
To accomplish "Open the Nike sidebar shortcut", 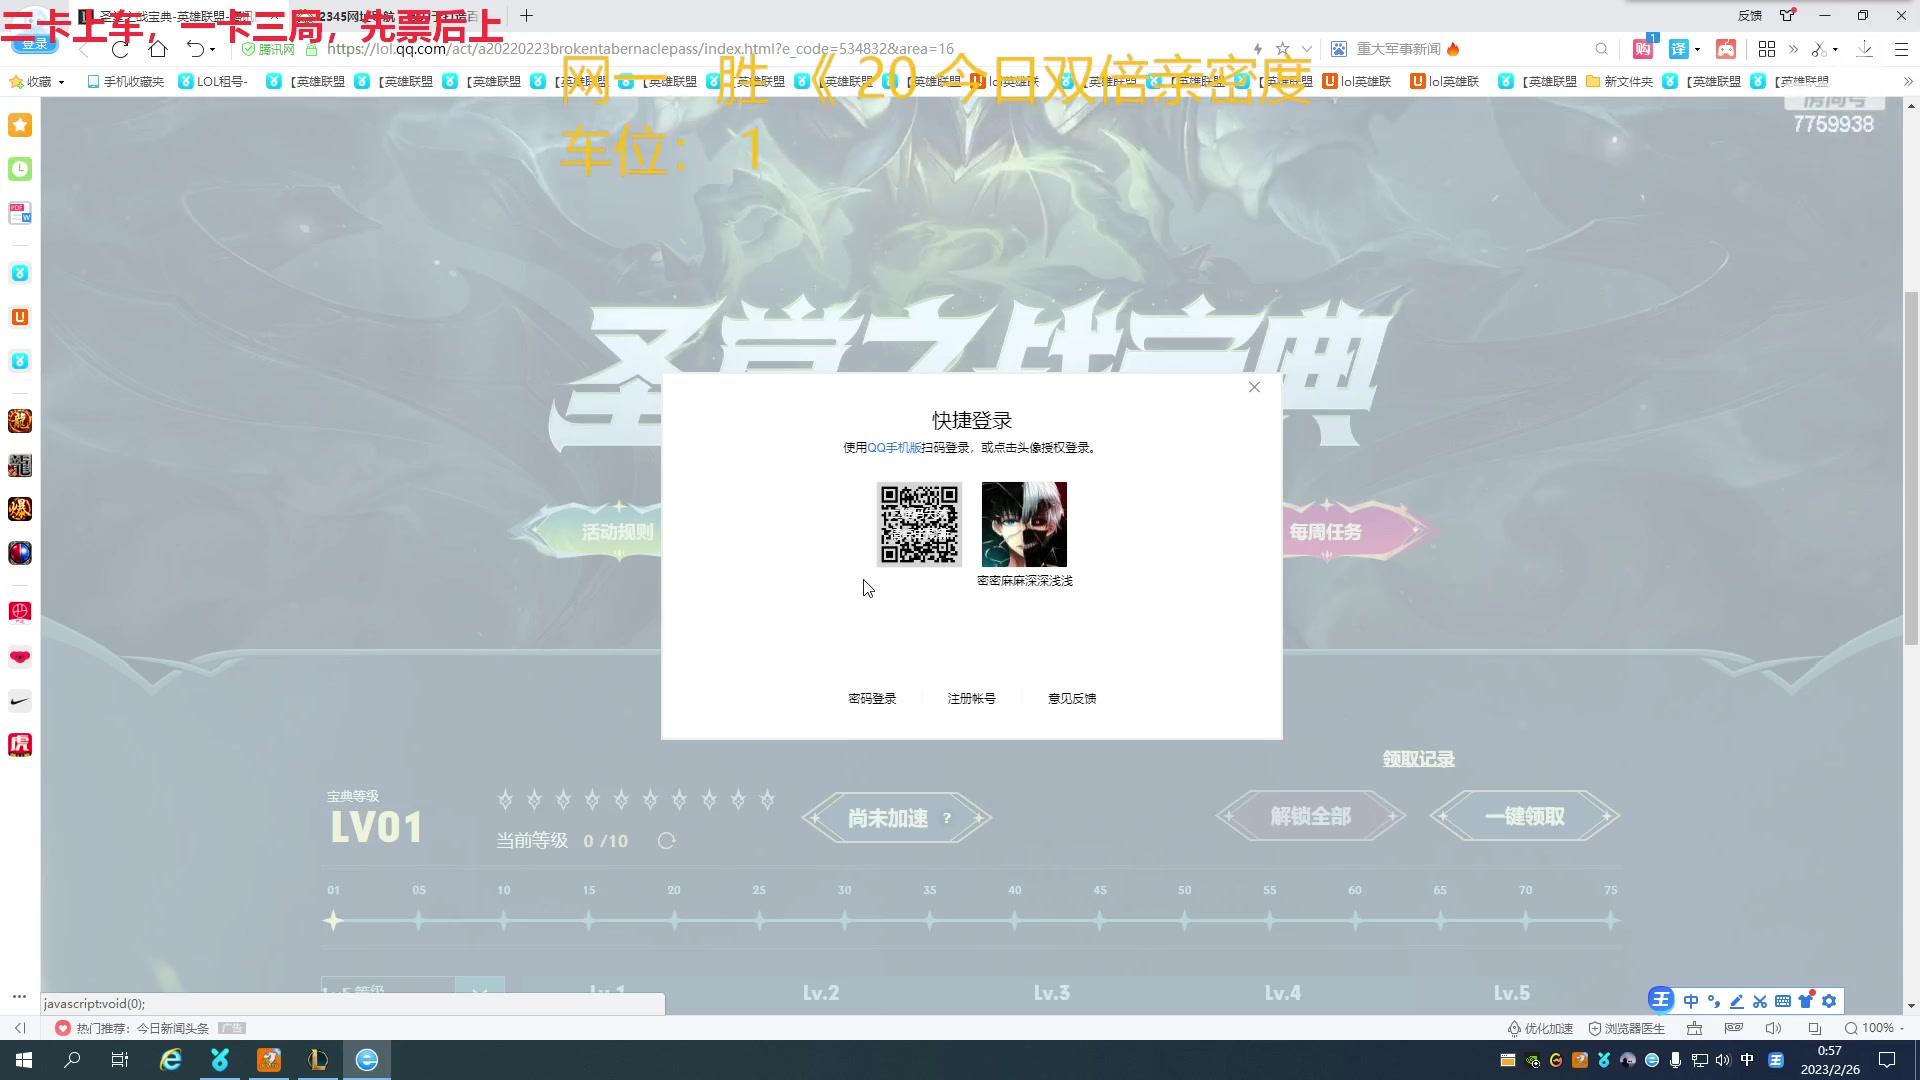I will coord(20,701).
